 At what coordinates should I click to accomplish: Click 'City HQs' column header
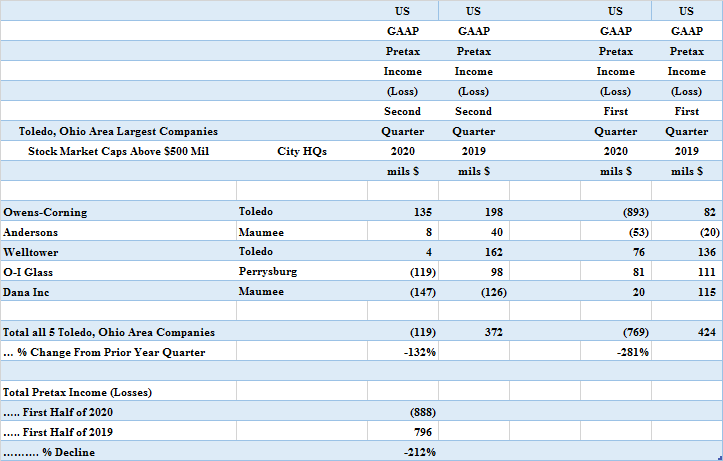pos(302,152)
